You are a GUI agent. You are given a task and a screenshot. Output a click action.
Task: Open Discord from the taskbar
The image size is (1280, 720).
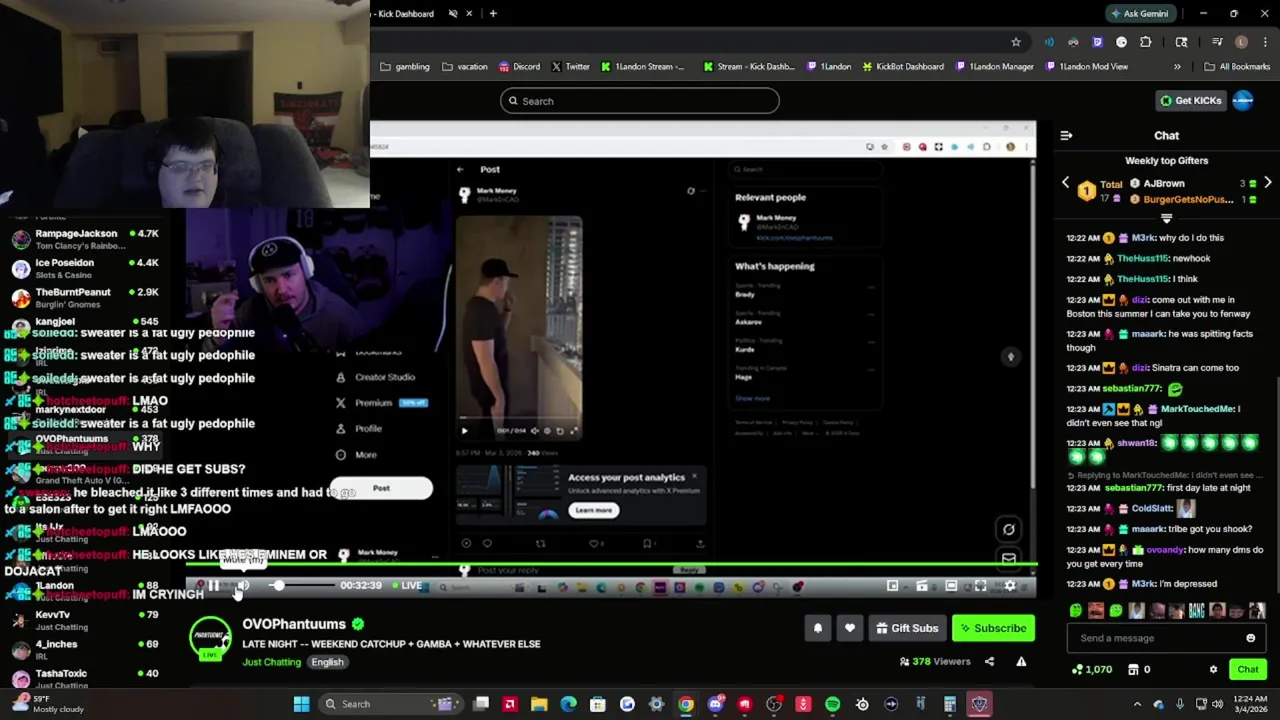[x=715, y=704]
